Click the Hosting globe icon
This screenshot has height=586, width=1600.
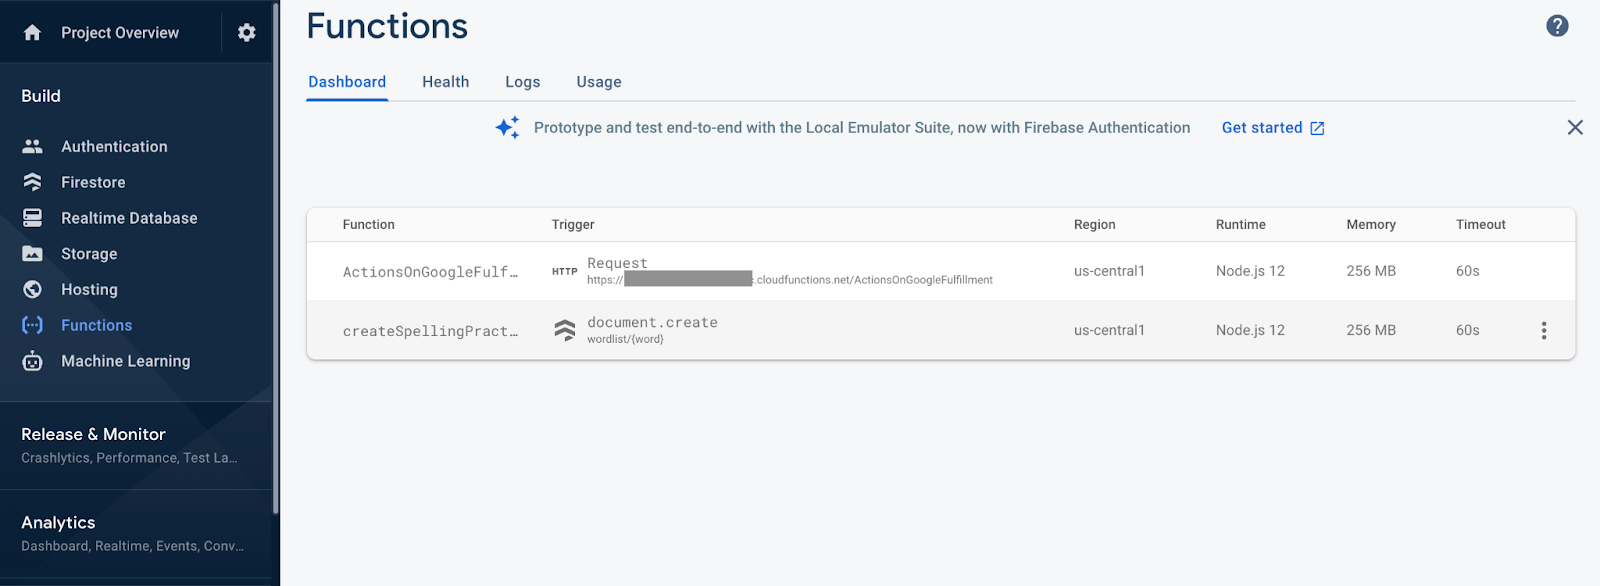coord(32,290)
